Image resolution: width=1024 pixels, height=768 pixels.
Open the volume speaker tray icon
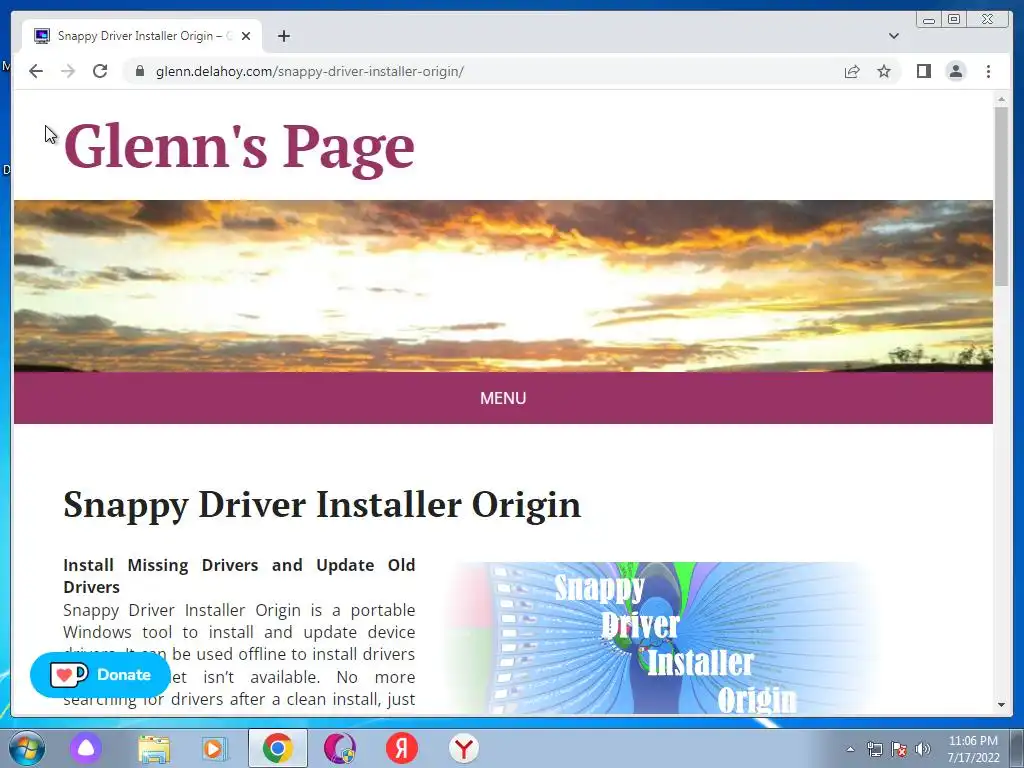(x=923, y=749)
